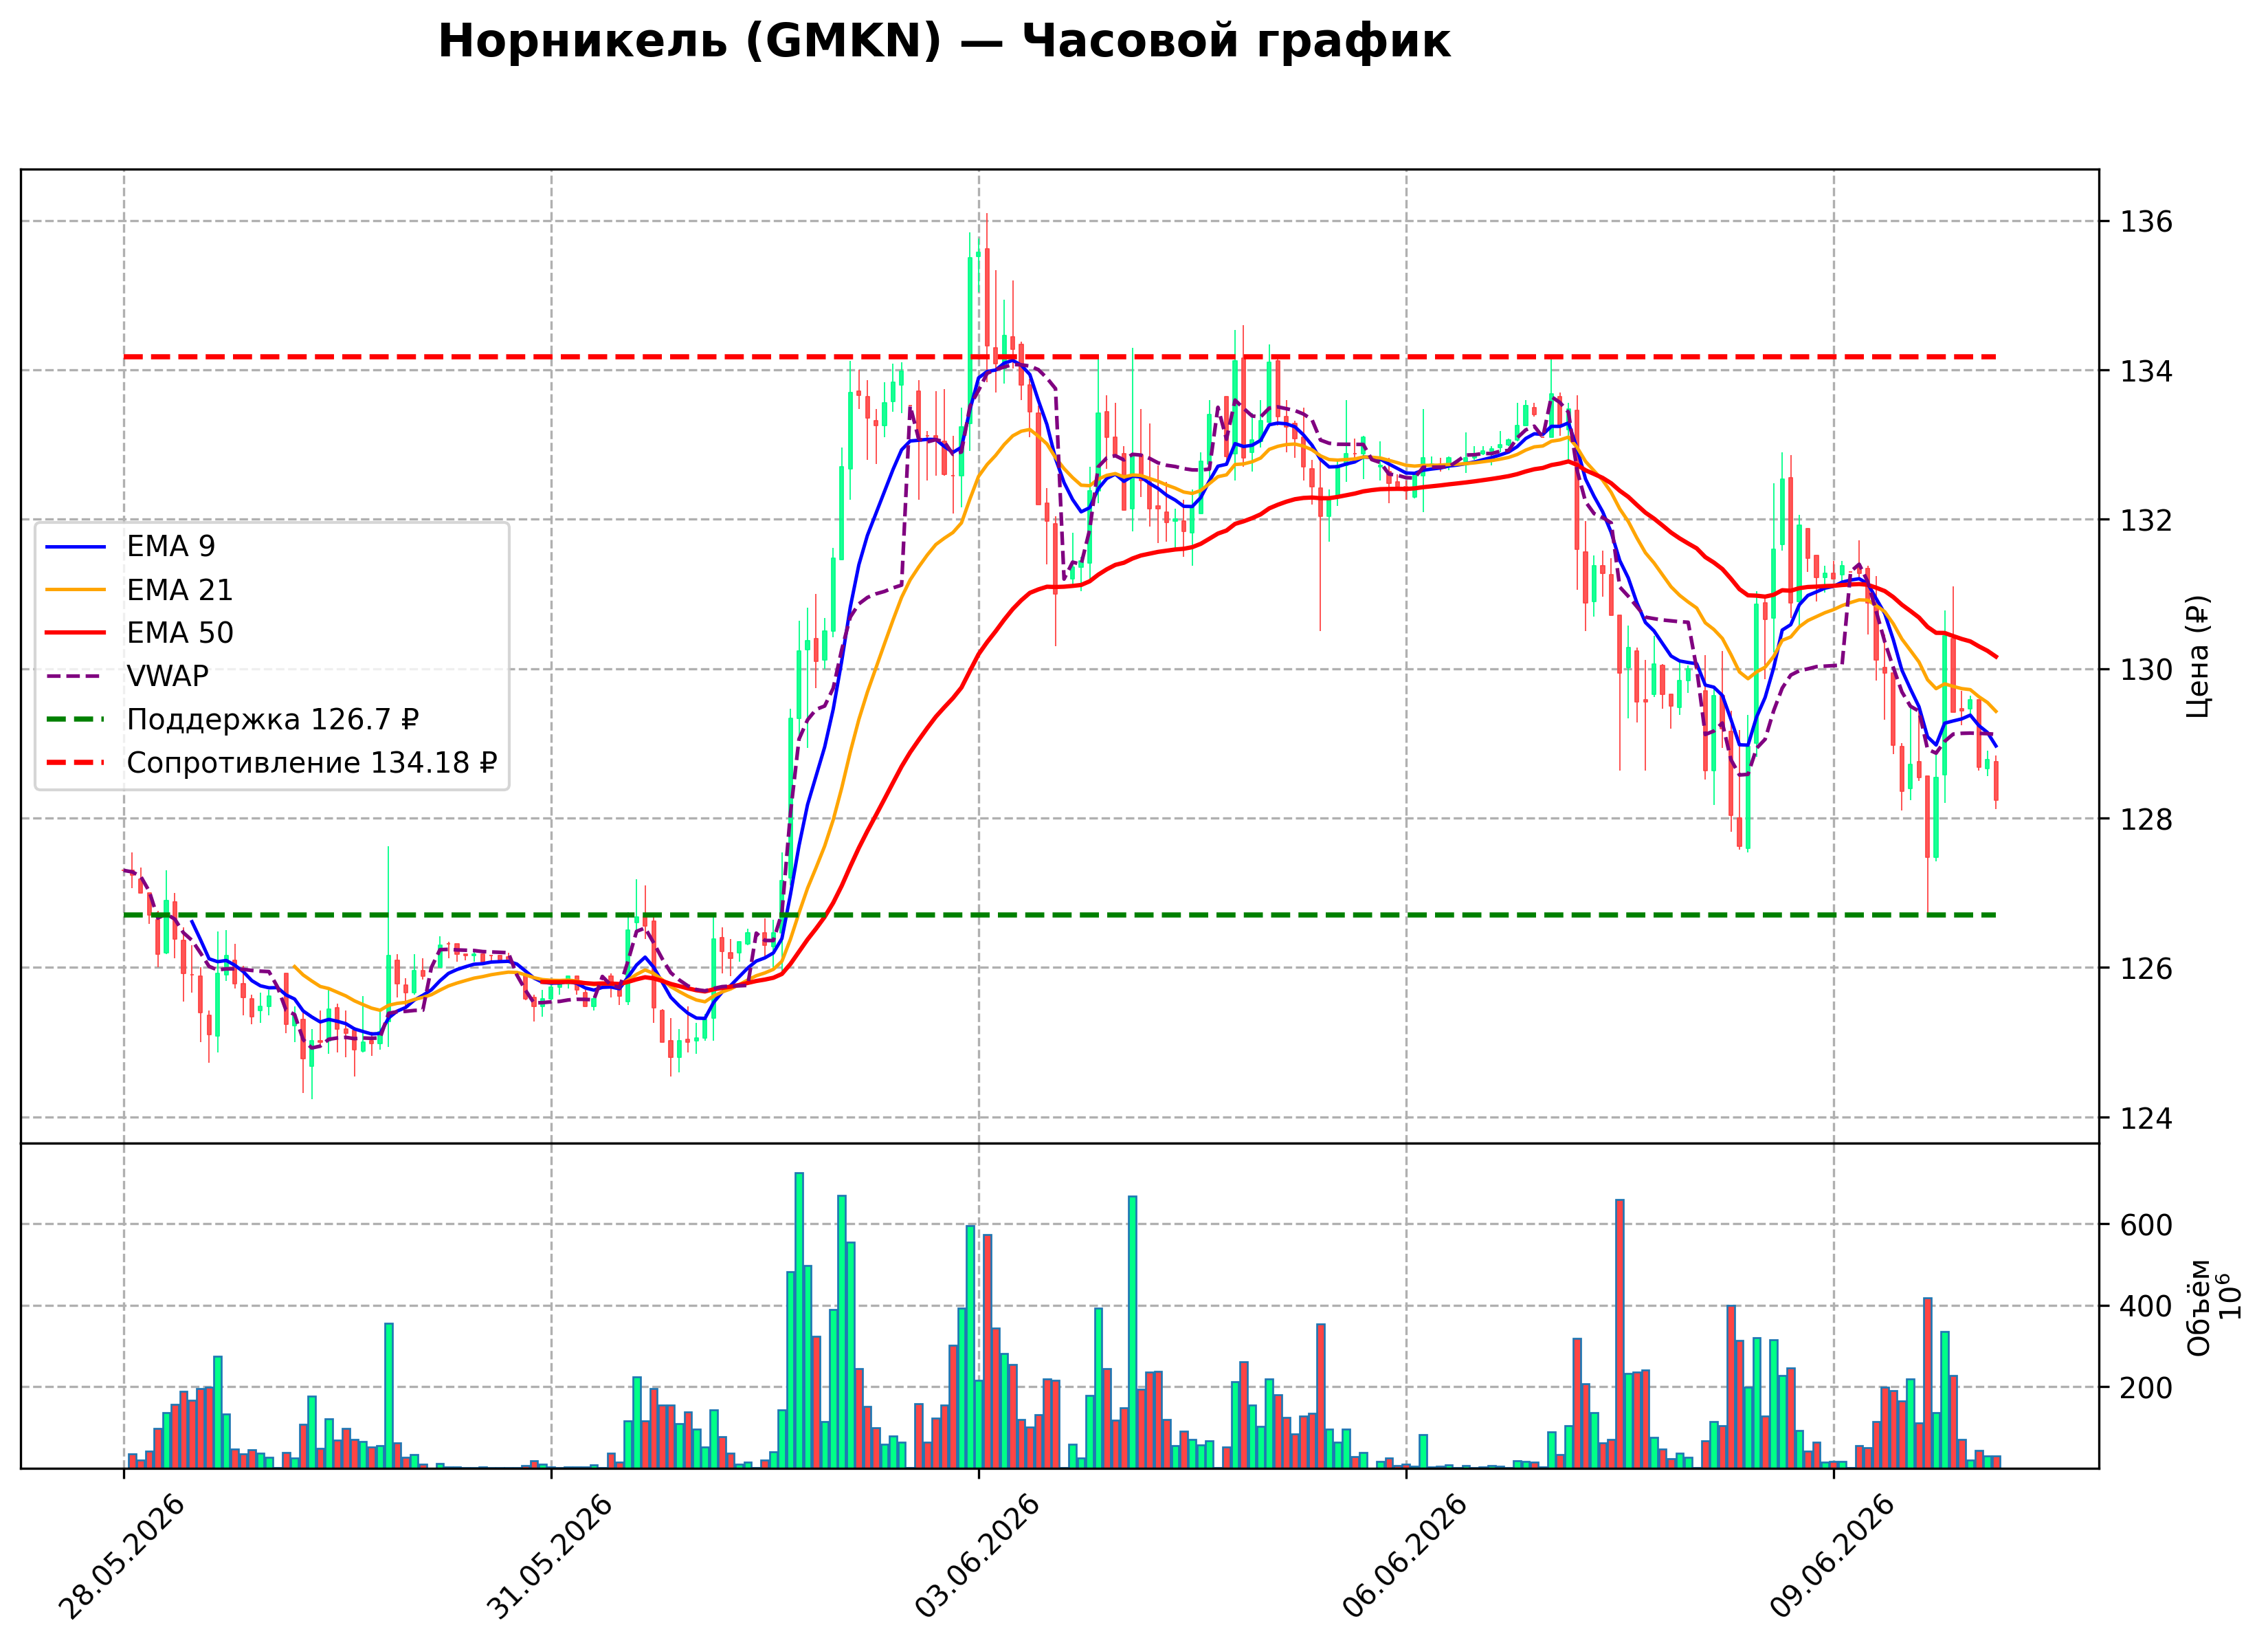The height and width of the screenshot is (1645, 2268).
Task: Click the 136 price axis label
Action: pos(2147,221)
